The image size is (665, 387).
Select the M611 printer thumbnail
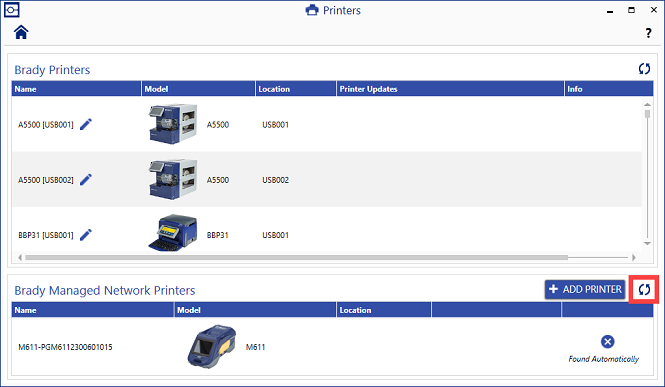click(x=212, y=346)
